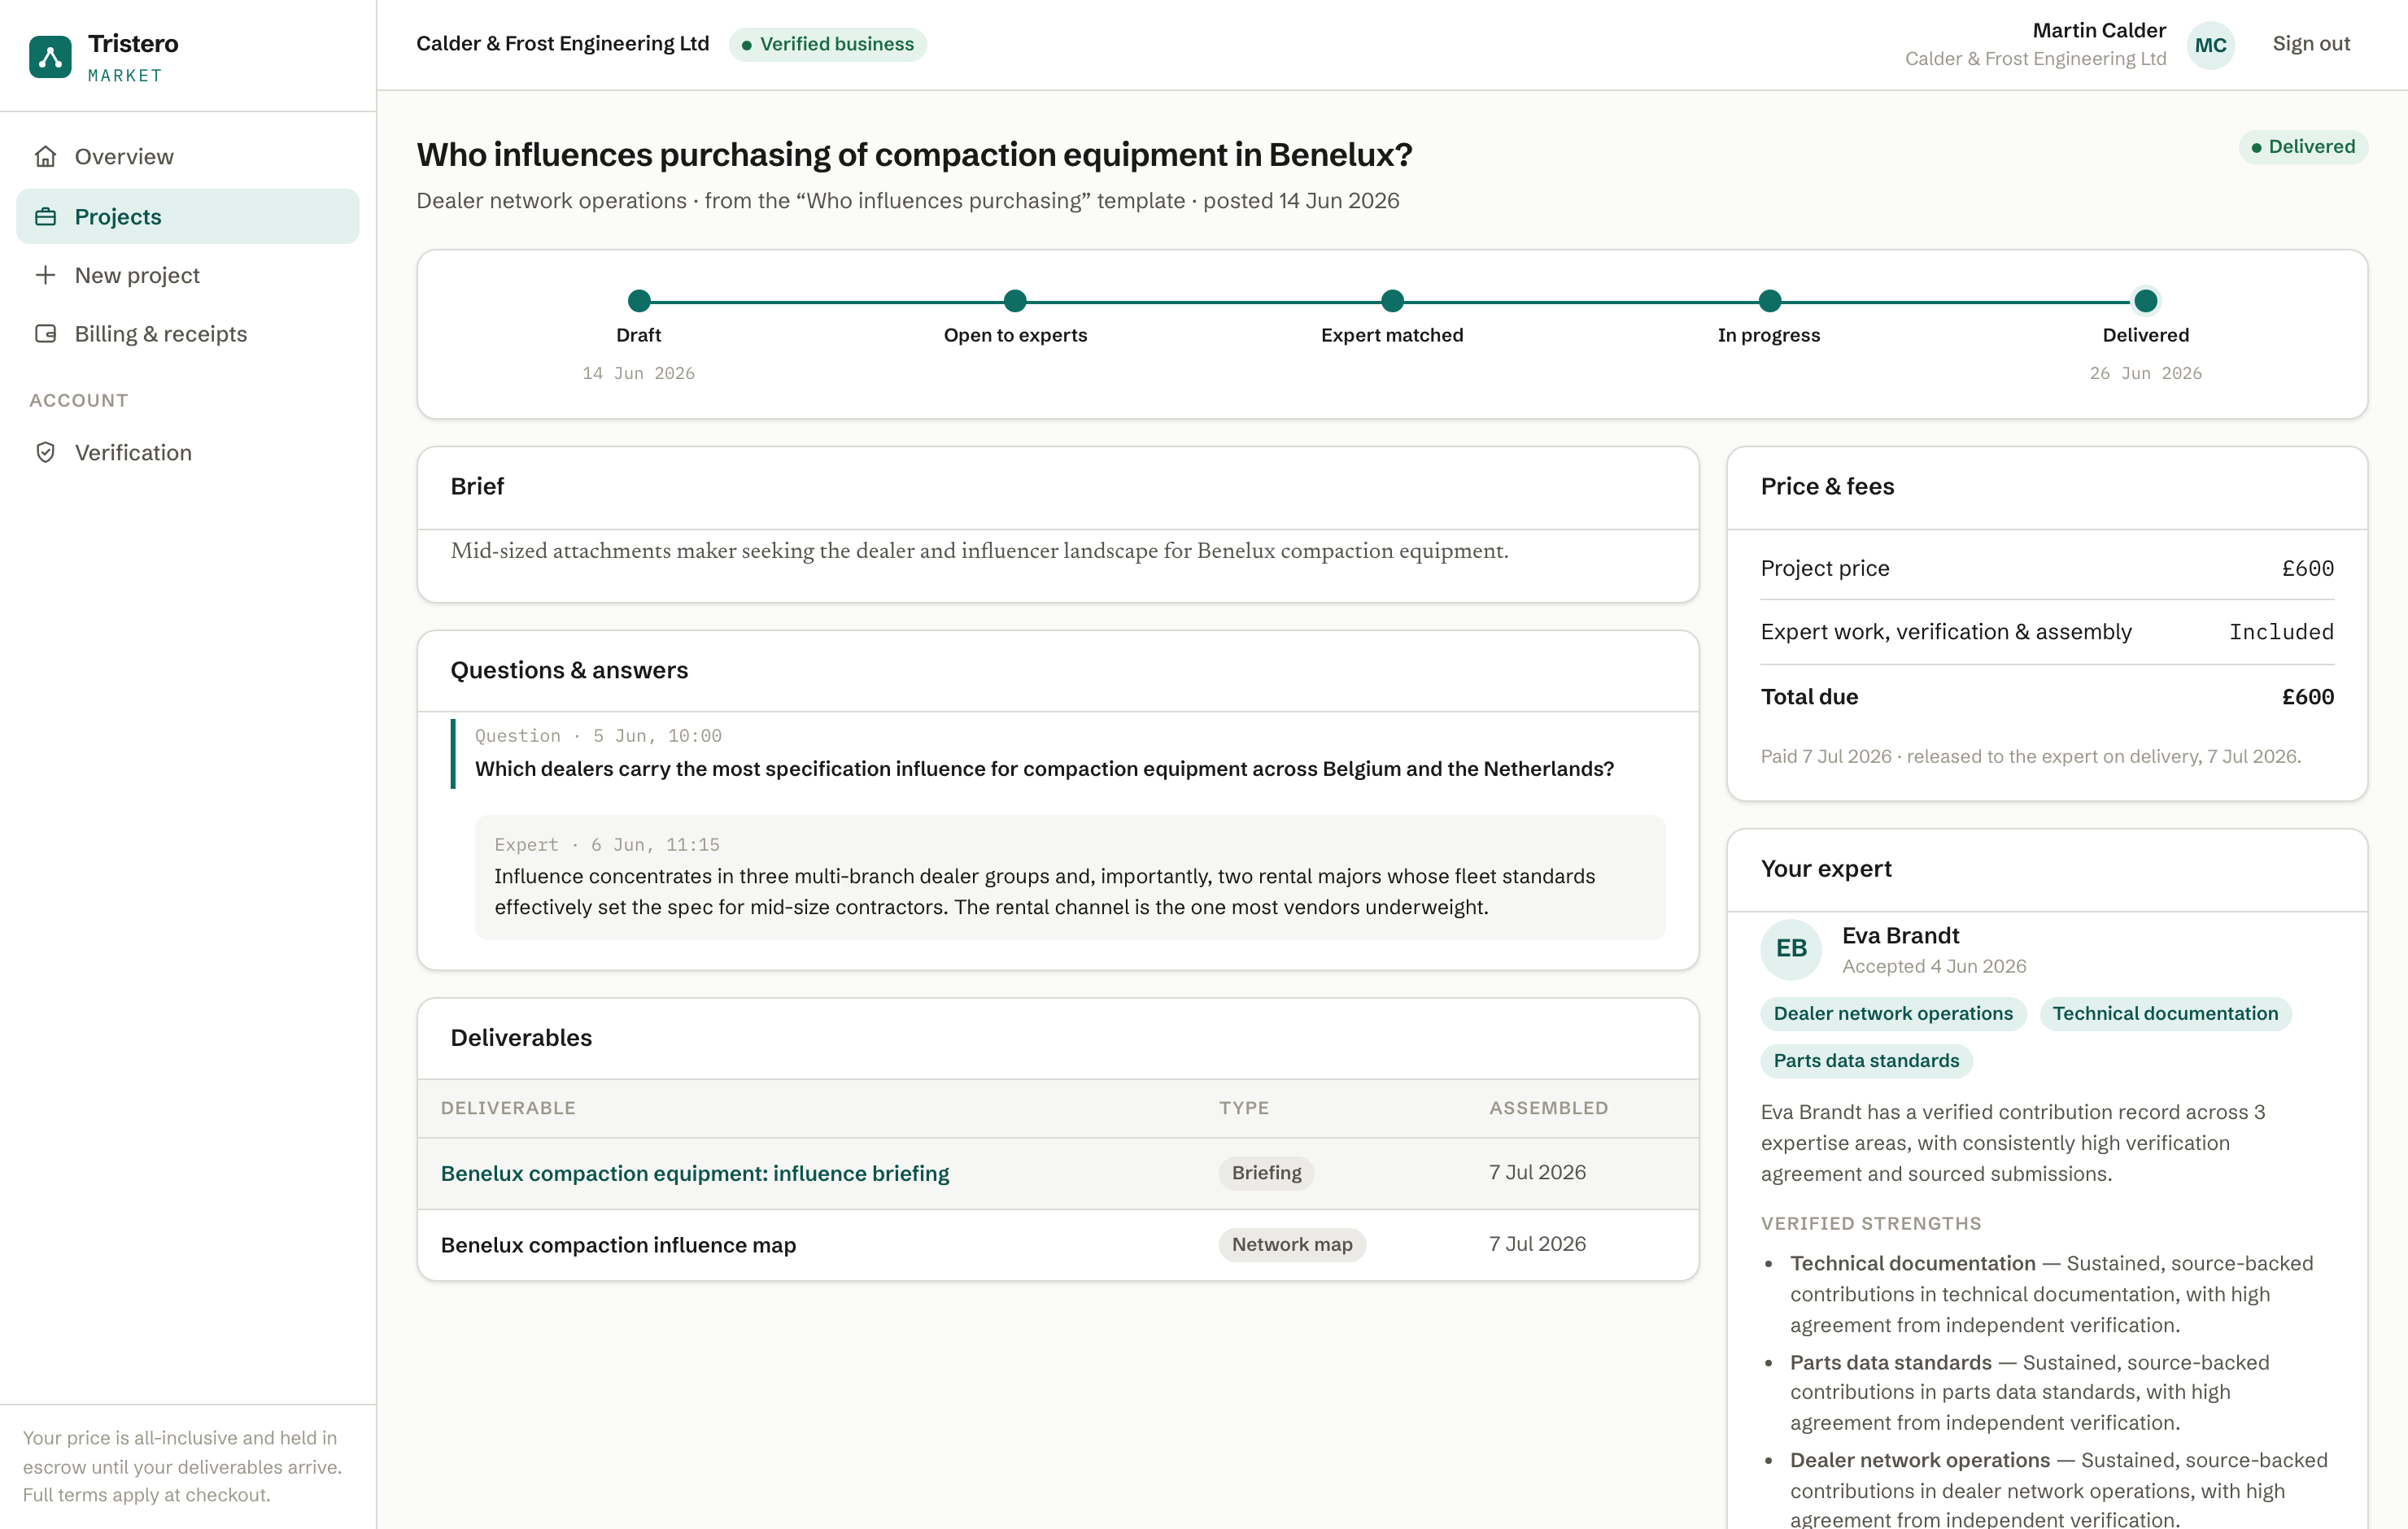Image resolution: width=2408 pixels, height=1529 pixels.
Task: Click the Draft timeline step marker
Action: [639, 300]
